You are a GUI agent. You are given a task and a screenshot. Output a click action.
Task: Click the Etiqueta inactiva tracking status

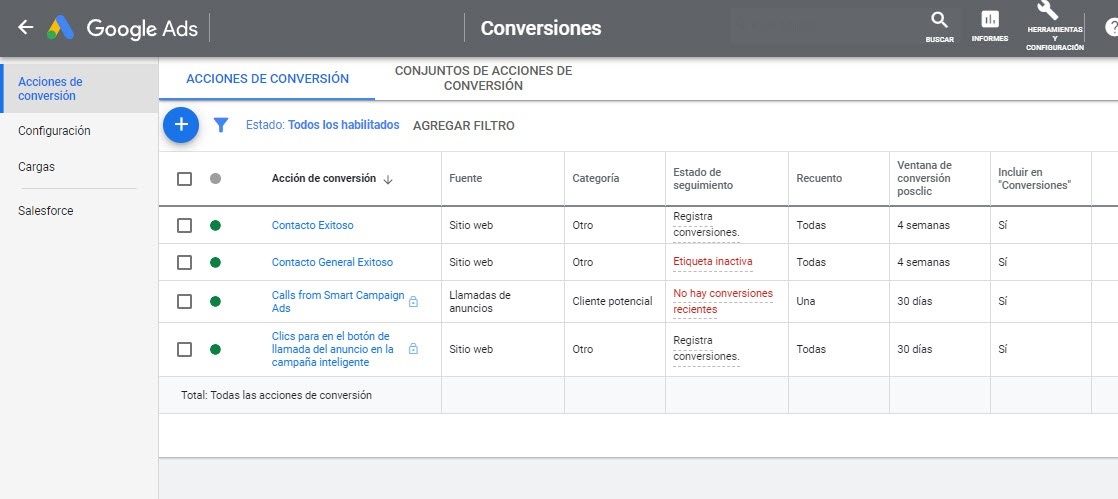712,262
